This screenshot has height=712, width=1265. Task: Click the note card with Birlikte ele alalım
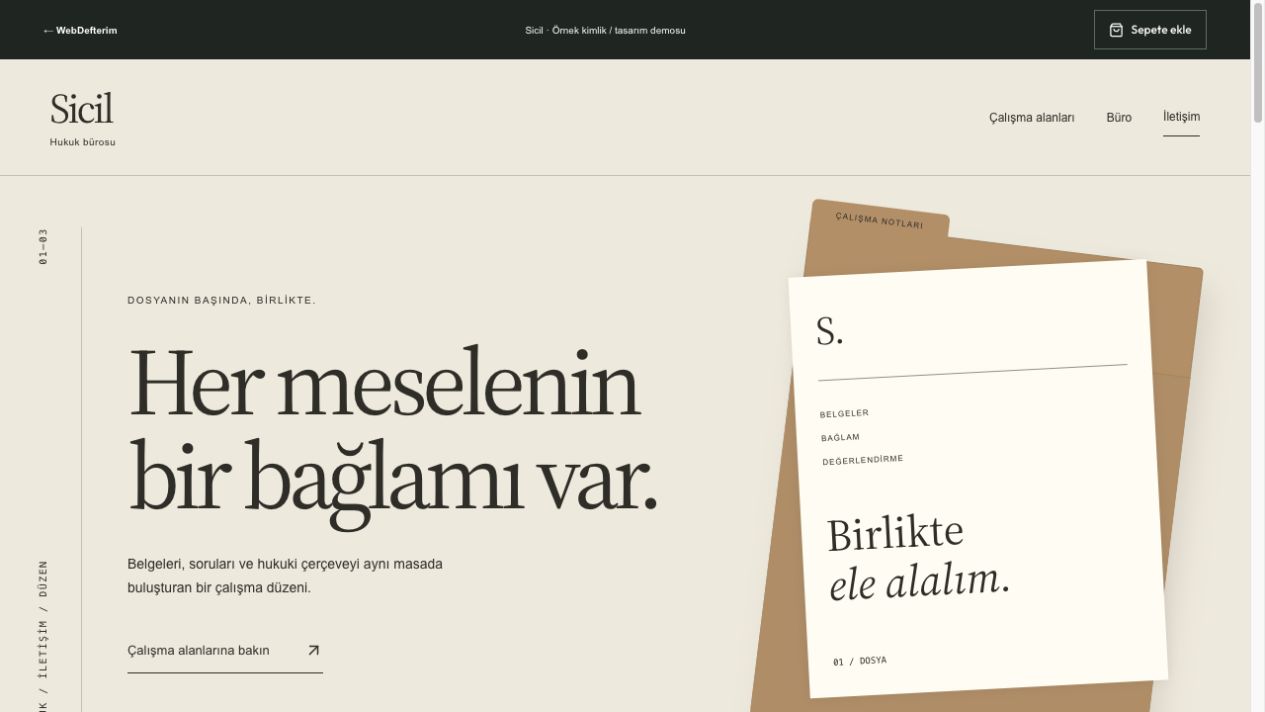(x=978, y=478)
